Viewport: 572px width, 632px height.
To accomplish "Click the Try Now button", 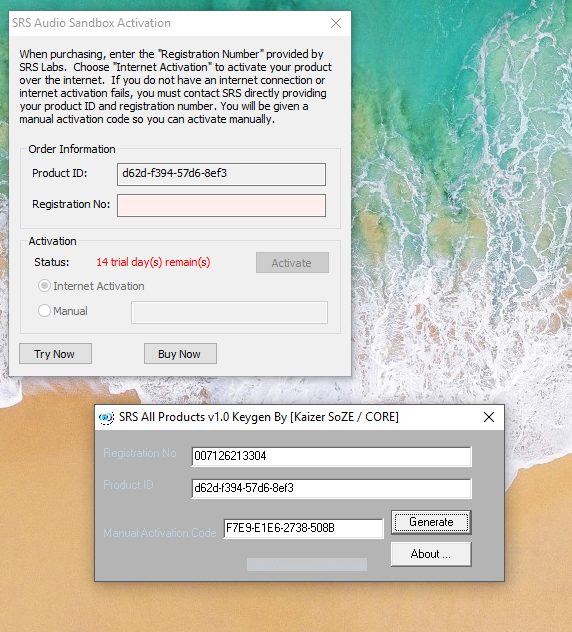I will pos(55,354).
